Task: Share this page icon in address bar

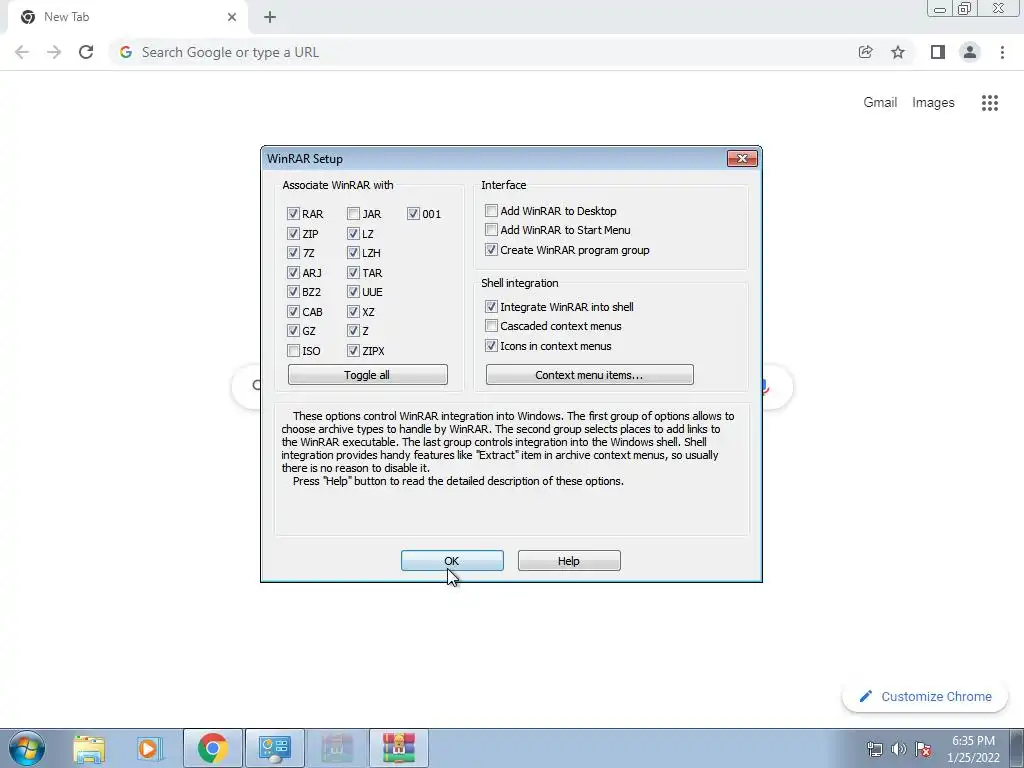Action: tap(865, 52)
